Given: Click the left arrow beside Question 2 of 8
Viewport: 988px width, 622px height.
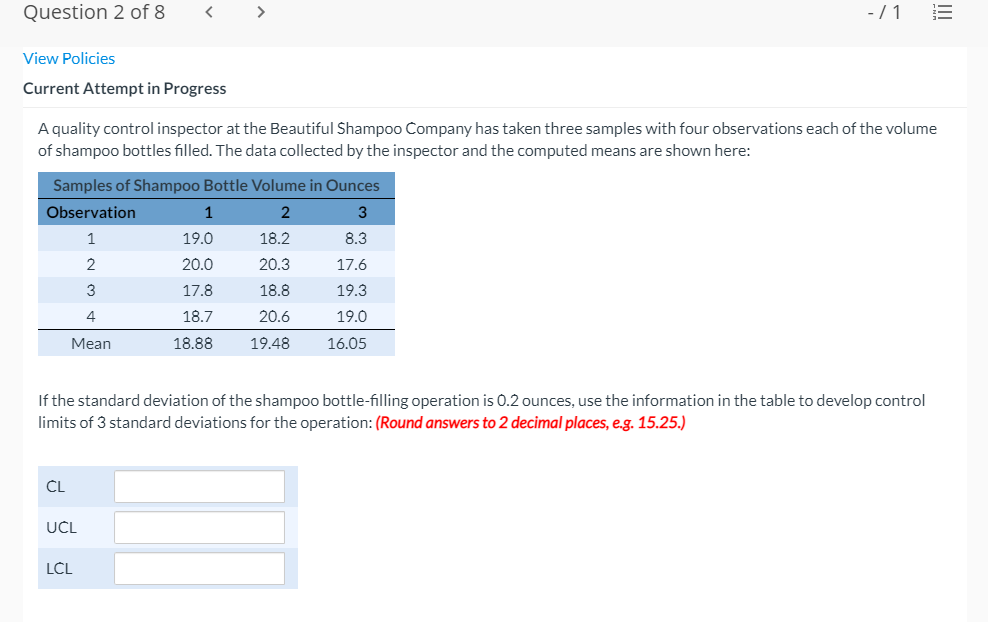Looking at the screenshot, I should 208,13.
